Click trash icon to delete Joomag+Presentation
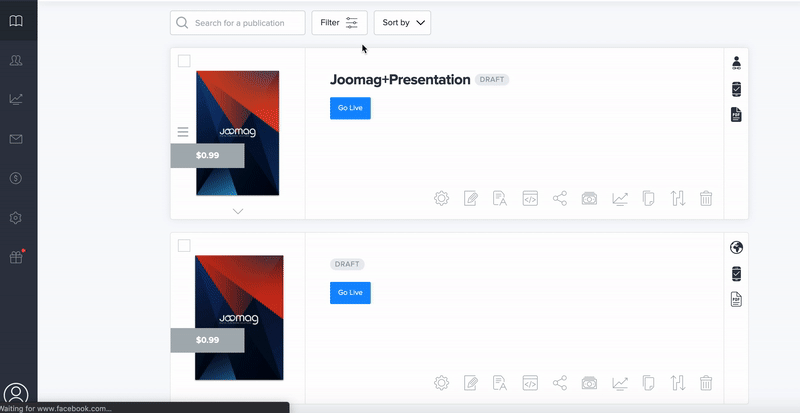Image resolution: width=800 pixels, height=413 pixels. point(706,198)
